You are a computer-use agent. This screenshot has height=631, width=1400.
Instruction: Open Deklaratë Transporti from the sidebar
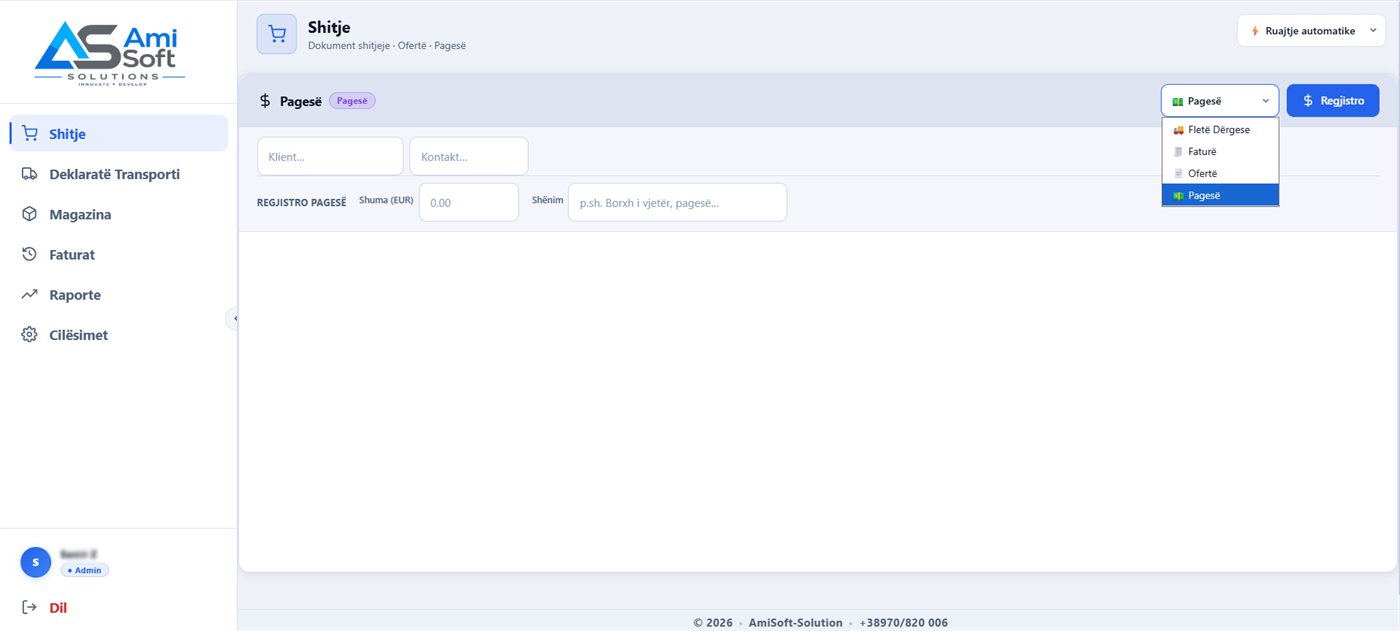point(118,174)
